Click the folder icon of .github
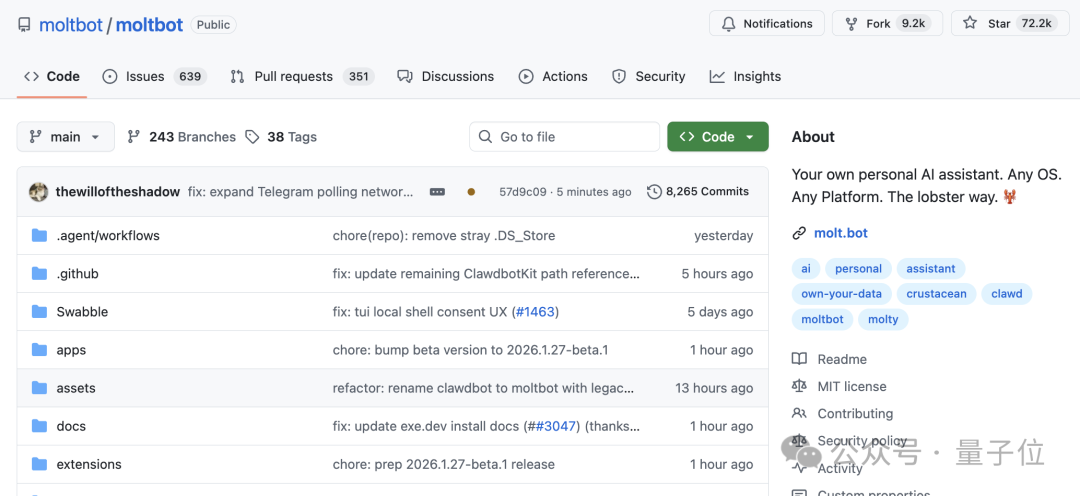This screenshot has height=496, width=1080. 39,273
